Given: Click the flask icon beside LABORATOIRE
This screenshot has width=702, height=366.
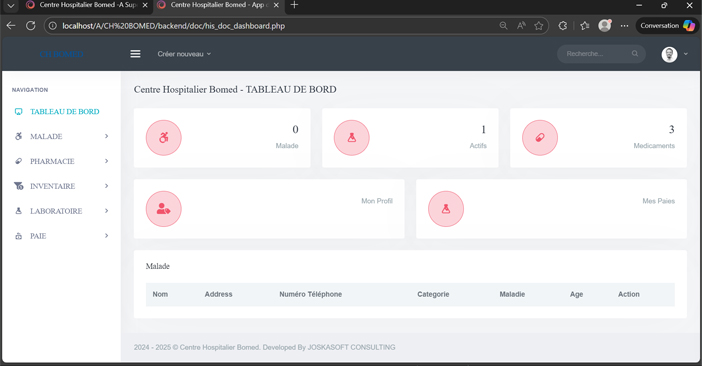Looking at the screenshot, I should (18, 211).
